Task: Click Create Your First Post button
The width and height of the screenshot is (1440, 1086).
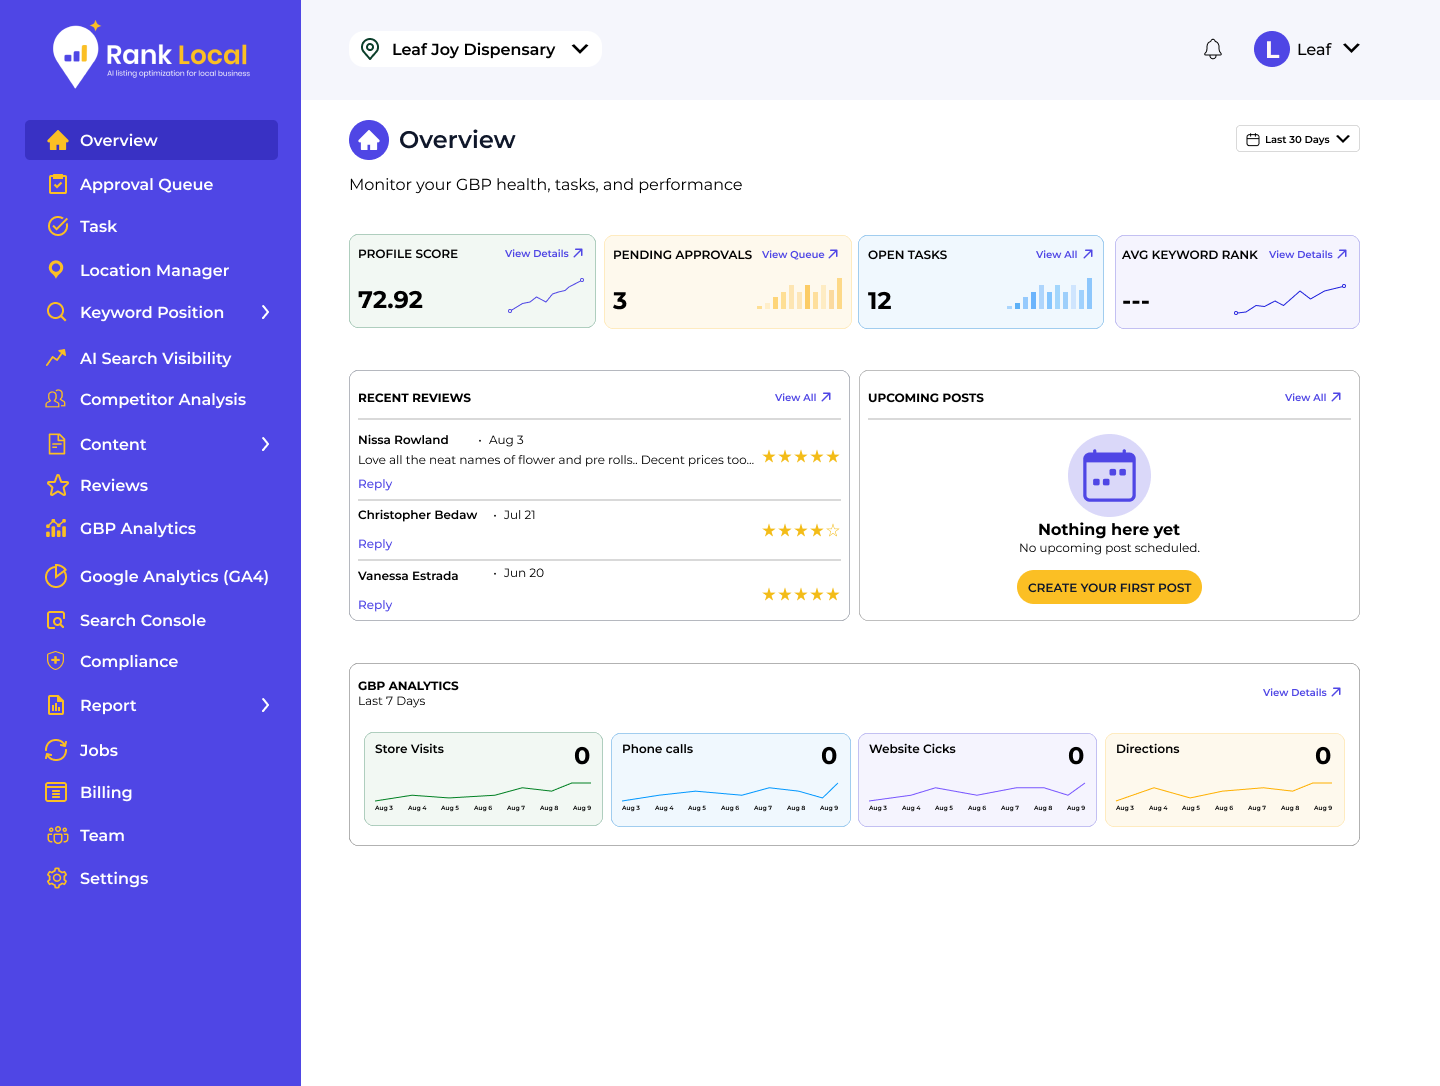Action: (1109, 587)
